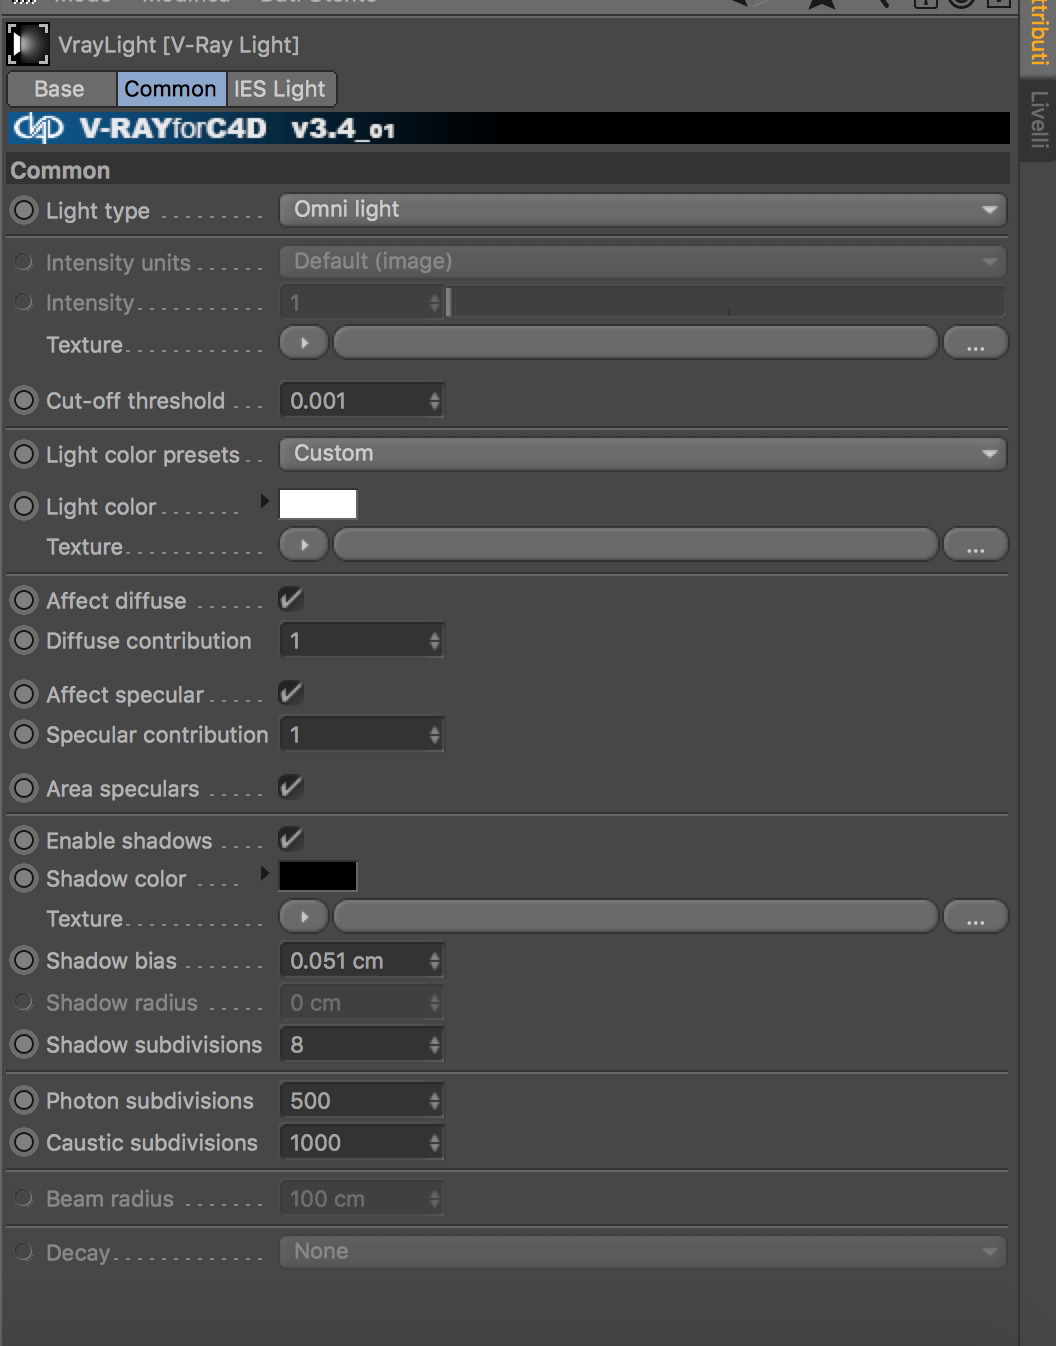Open the Light type dropdown

tap(643, 210)
